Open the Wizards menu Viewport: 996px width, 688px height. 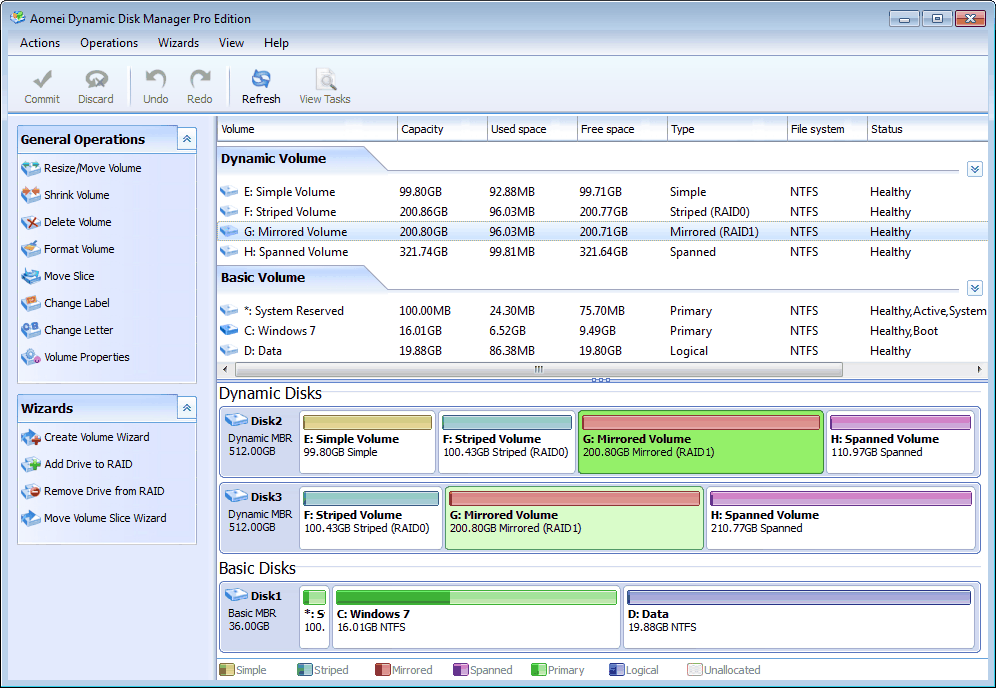[x=178, y=43]
